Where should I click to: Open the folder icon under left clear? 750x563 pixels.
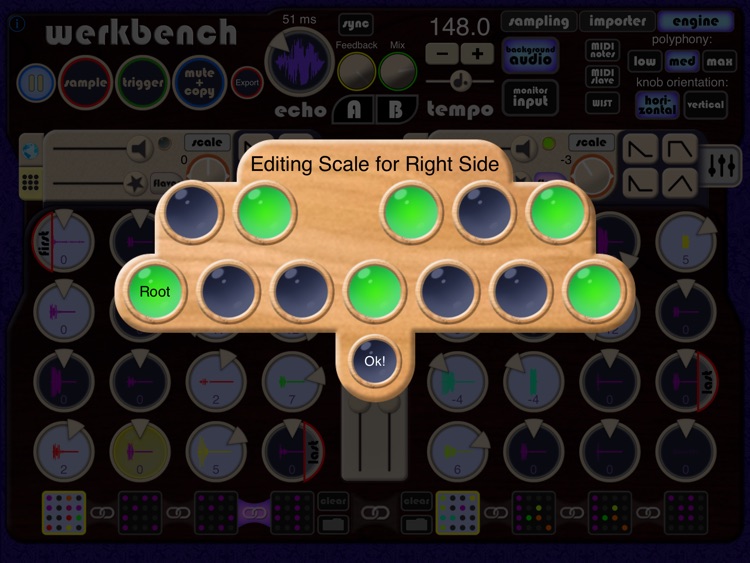tap(333, 524)
